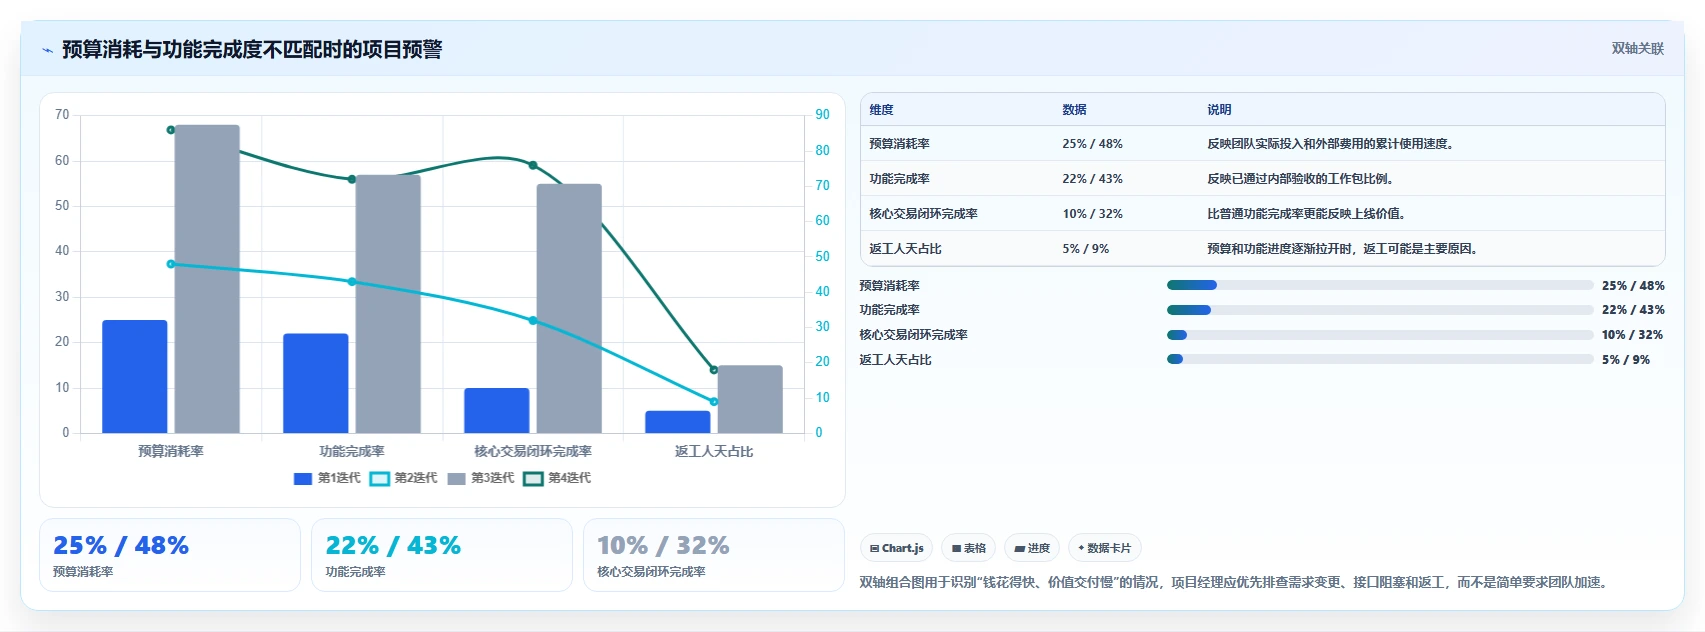Toggle the 第4迭代 legend item
This screenshot has height=632, width=1705.
click(557, 478)
